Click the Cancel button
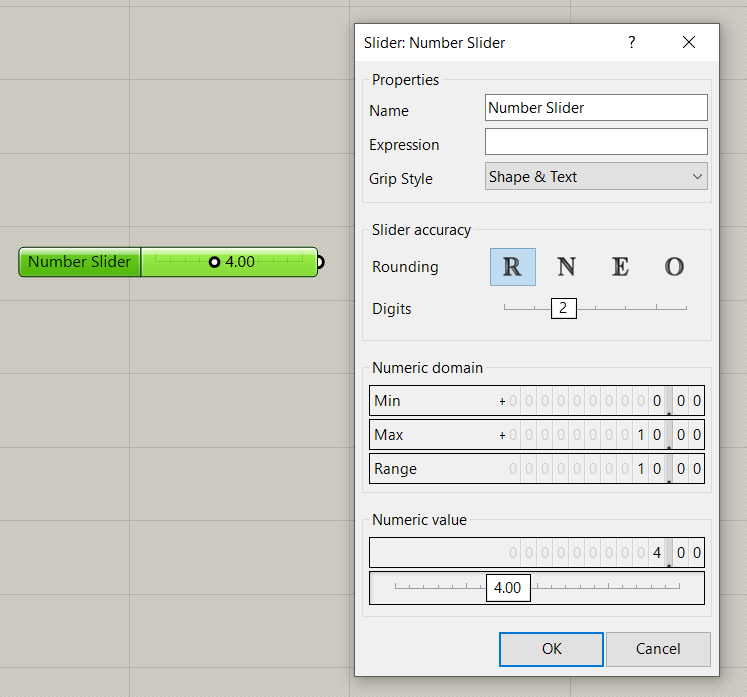 click(x=658, y=649)
